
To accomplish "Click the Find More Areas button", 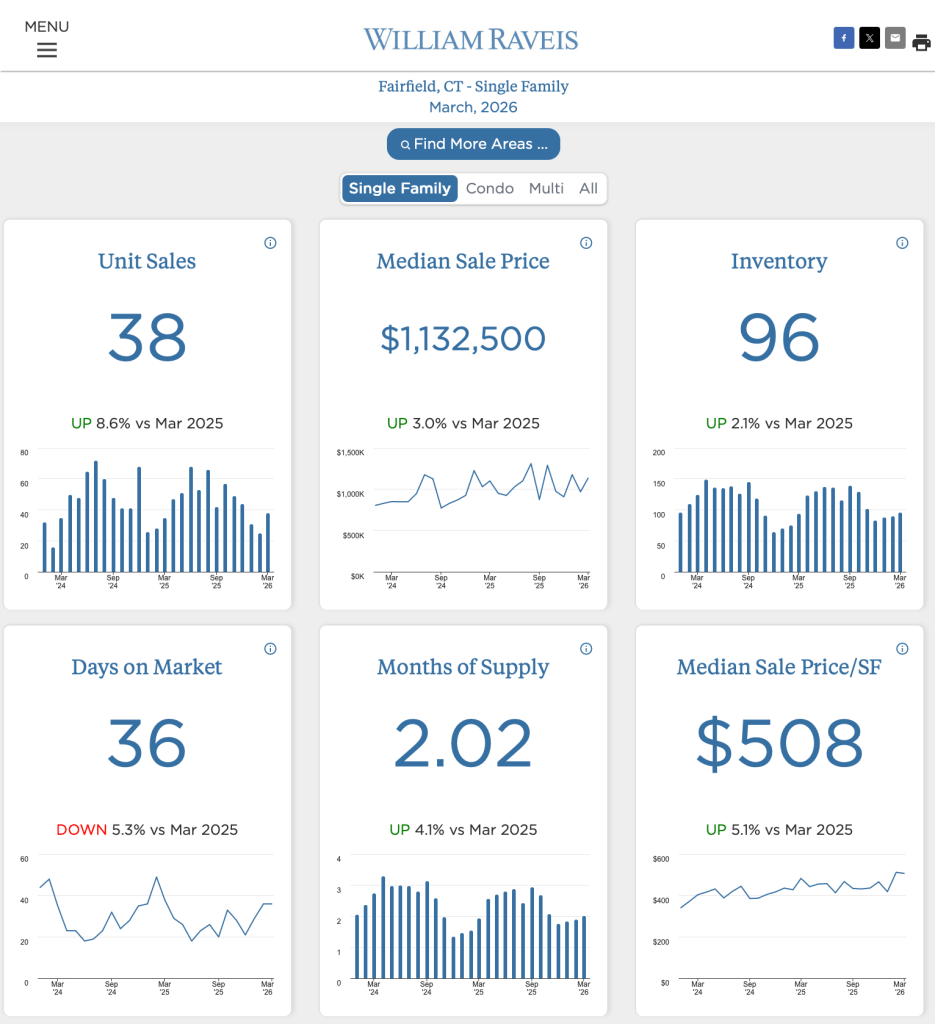I will click(474, 144).
